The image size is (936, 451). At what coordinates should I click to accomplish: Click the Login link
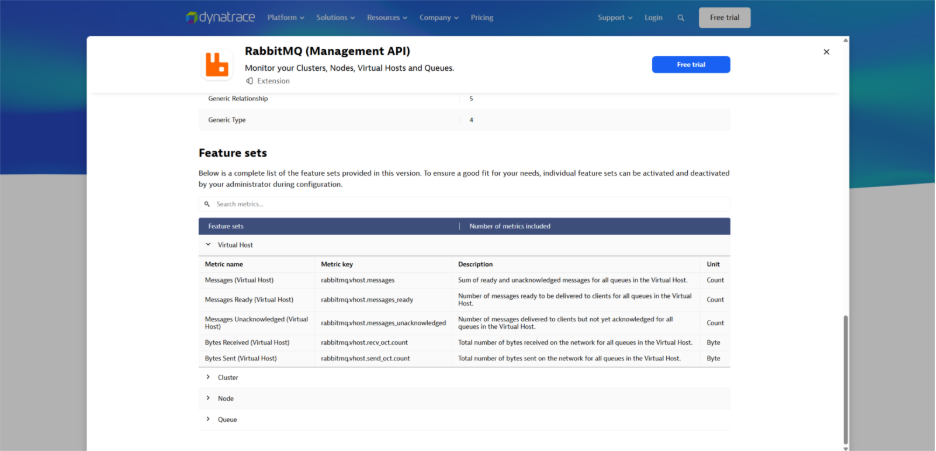coord(653,18)
